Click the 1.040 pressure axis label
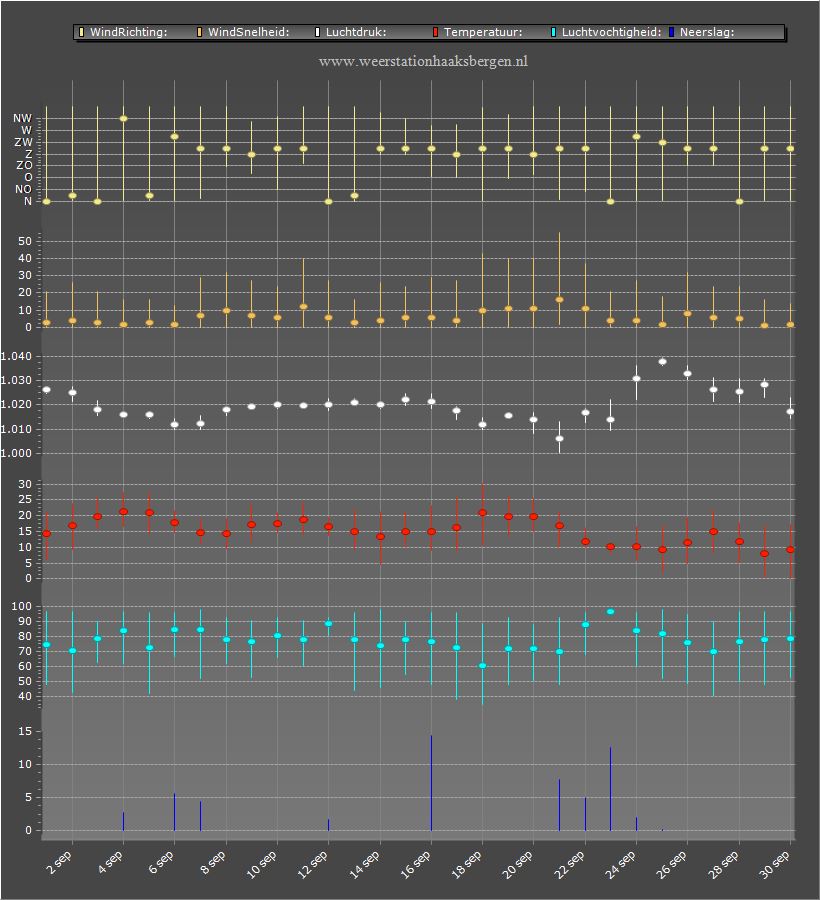 pos(16,356)
